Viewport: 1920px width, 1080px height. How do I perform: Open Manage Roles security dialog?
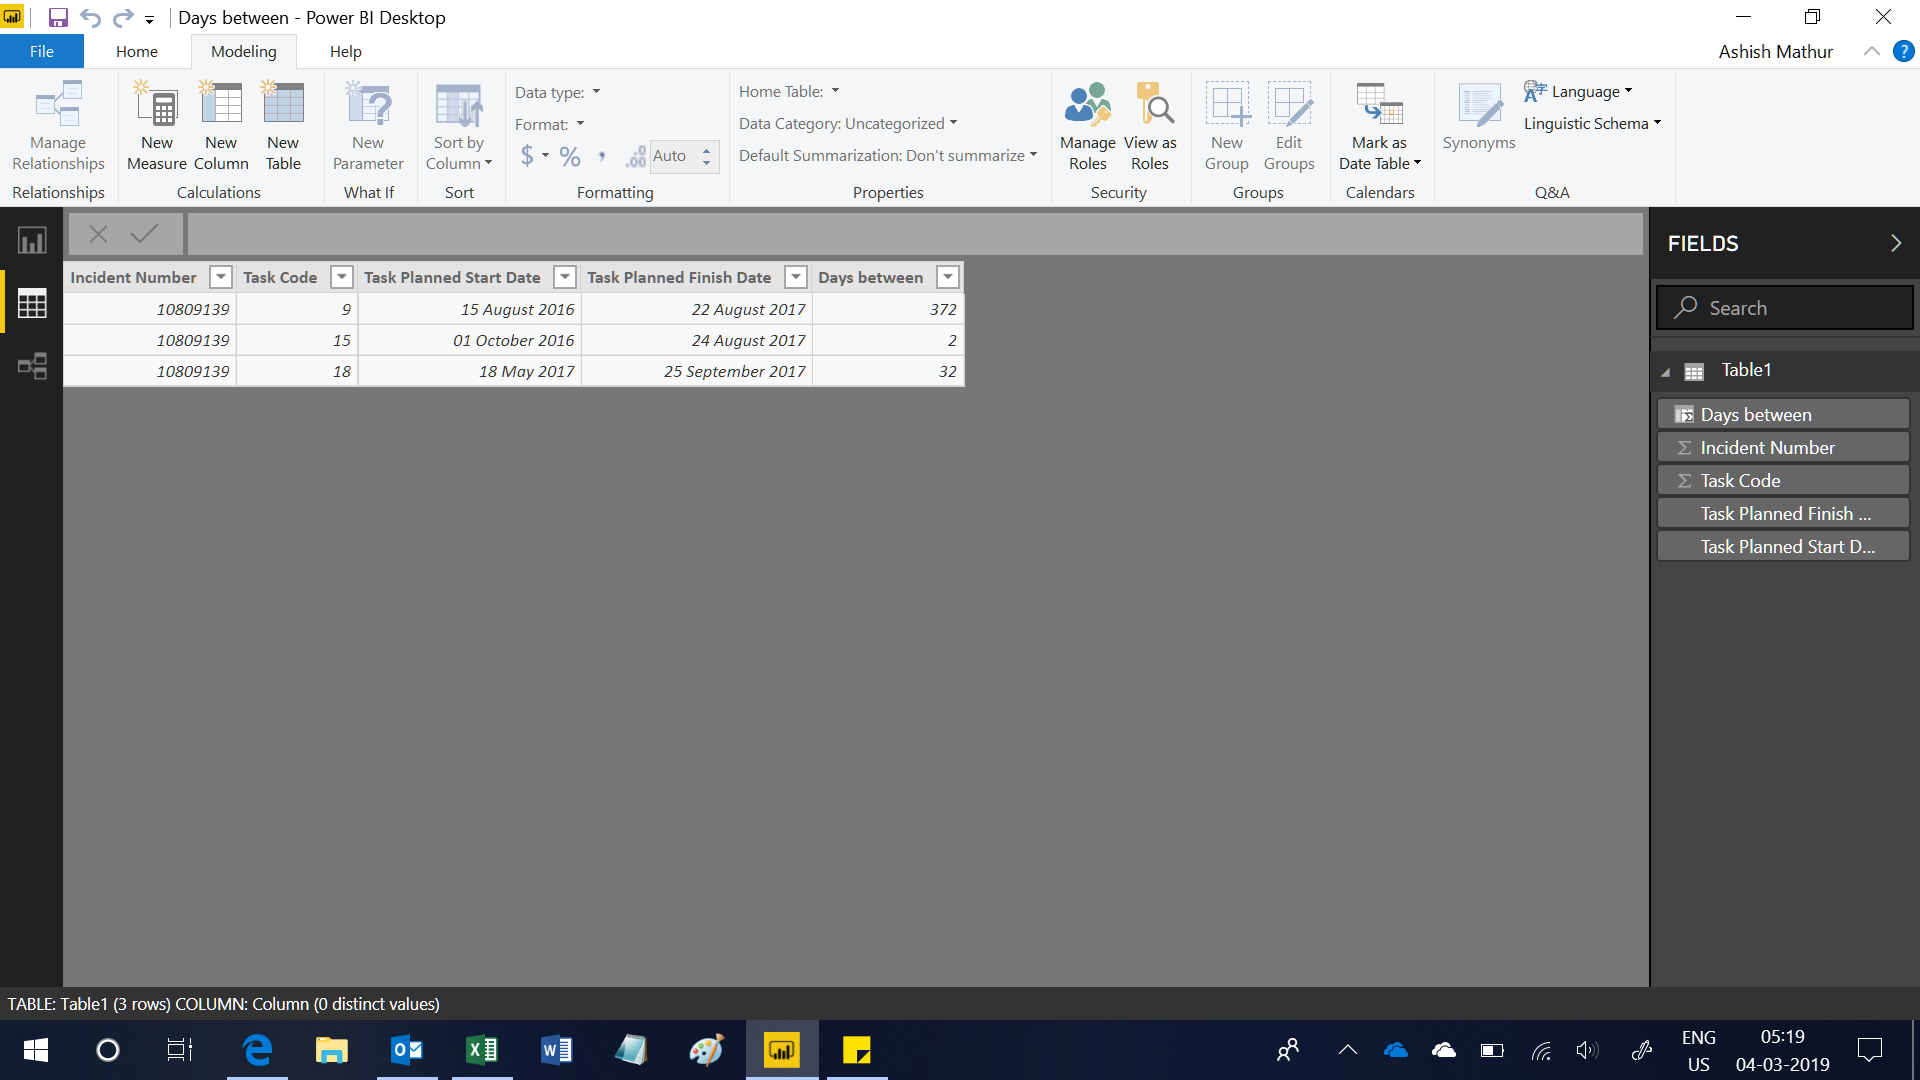coord(1088,126)
